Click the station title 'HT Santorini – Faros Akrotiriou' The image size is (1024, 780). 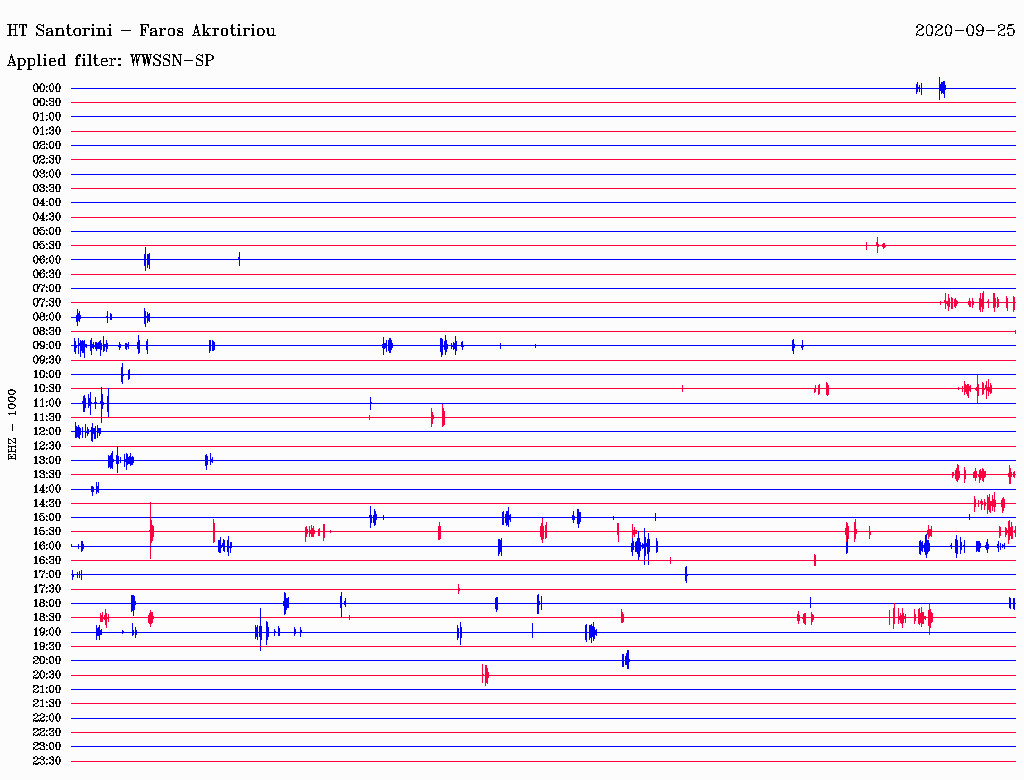[x=141, y=31]
